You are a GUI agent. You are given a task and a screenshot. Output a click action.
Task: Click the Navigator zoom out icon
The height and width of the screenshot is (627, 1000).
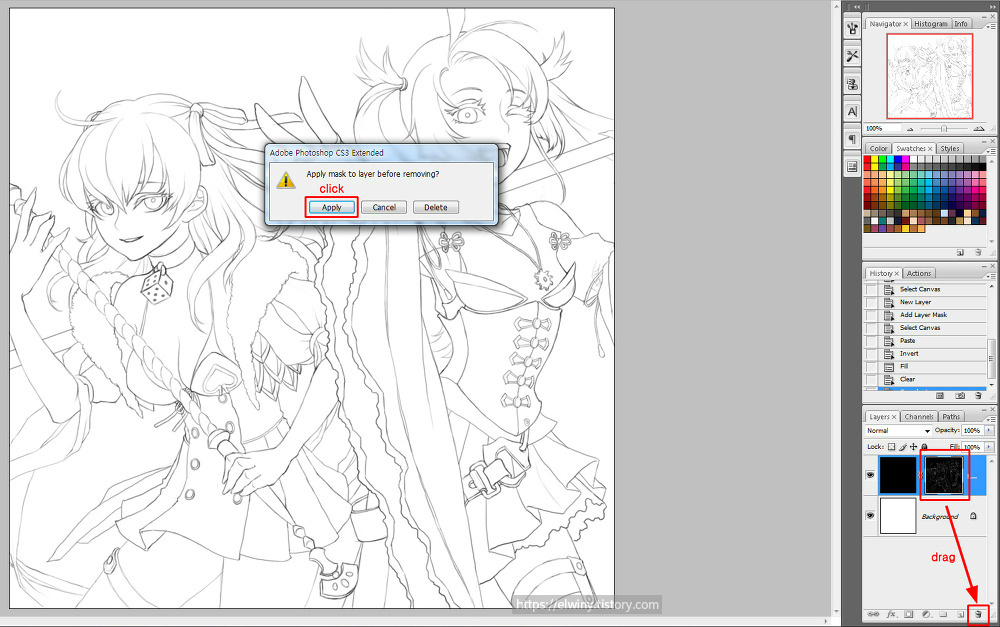click(910, 129)
